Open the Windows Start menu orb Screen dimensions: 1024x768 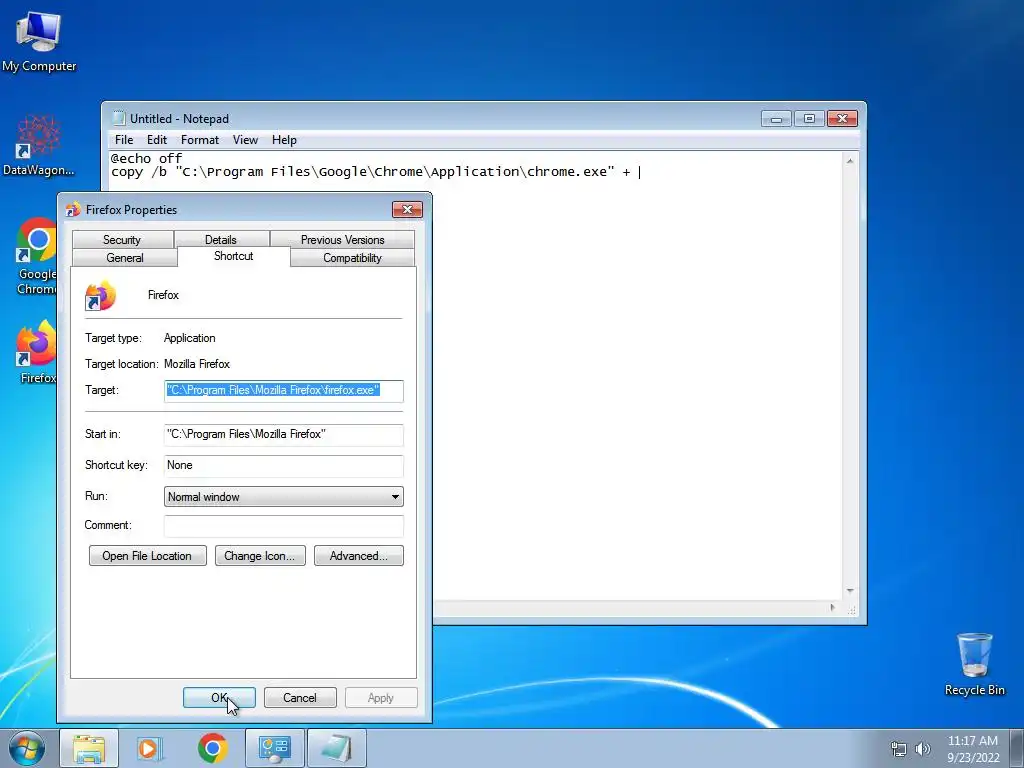coord(26,748)
